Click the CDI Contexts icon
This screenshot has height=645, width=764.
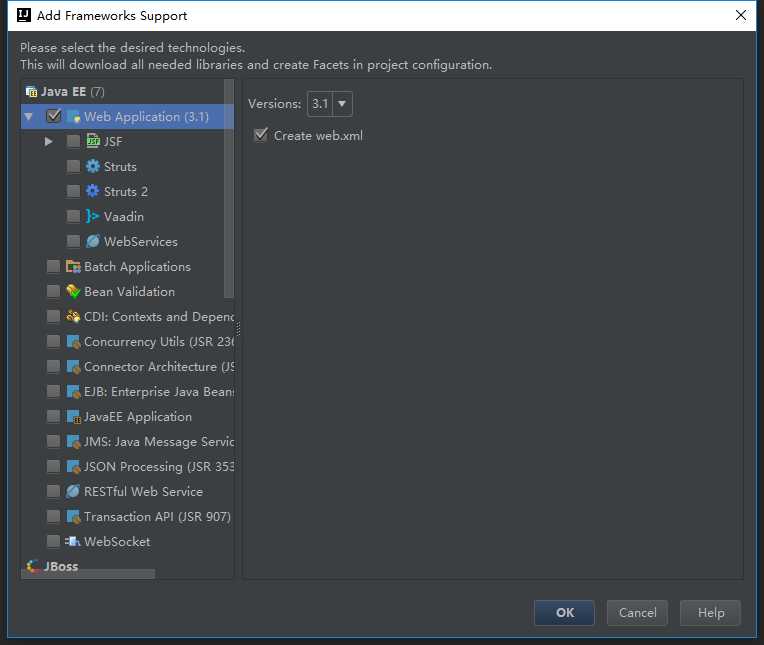point(73,317)
